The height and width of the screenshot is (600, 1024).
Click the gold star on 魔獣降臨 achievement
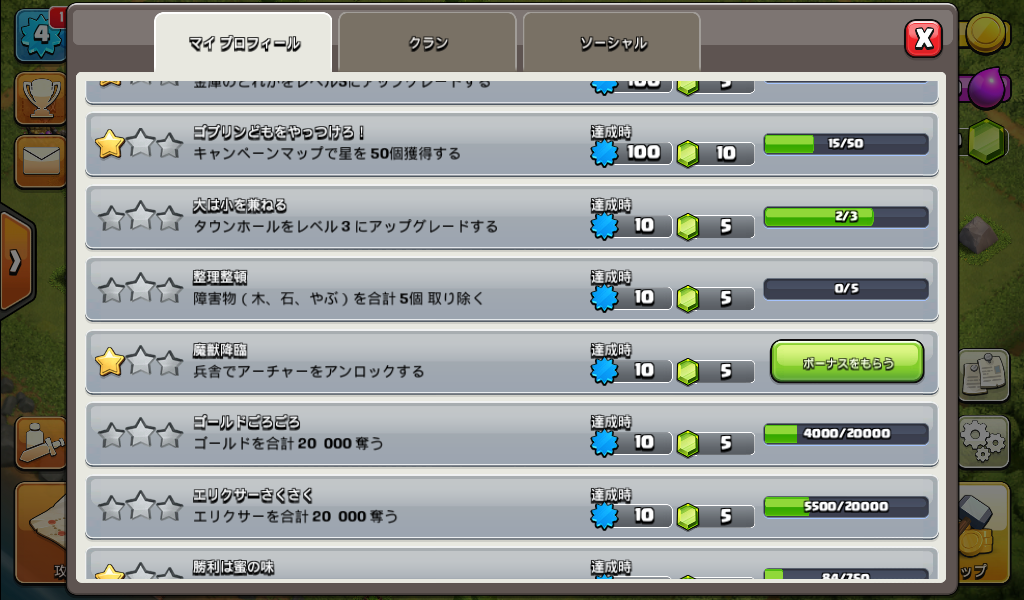click(x=110, y=362)
